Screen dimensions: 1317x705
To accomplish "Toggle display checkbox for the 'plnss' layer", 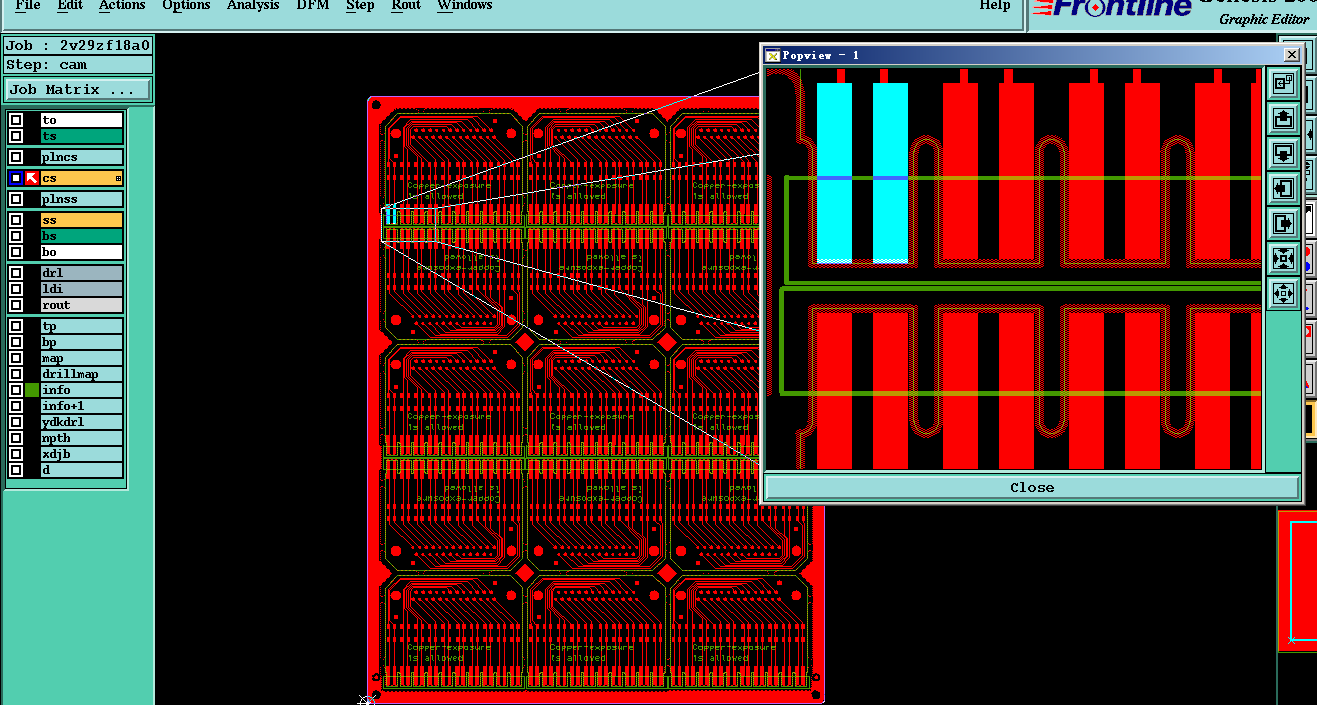I will pyautogui.click(x=16, y=199).
